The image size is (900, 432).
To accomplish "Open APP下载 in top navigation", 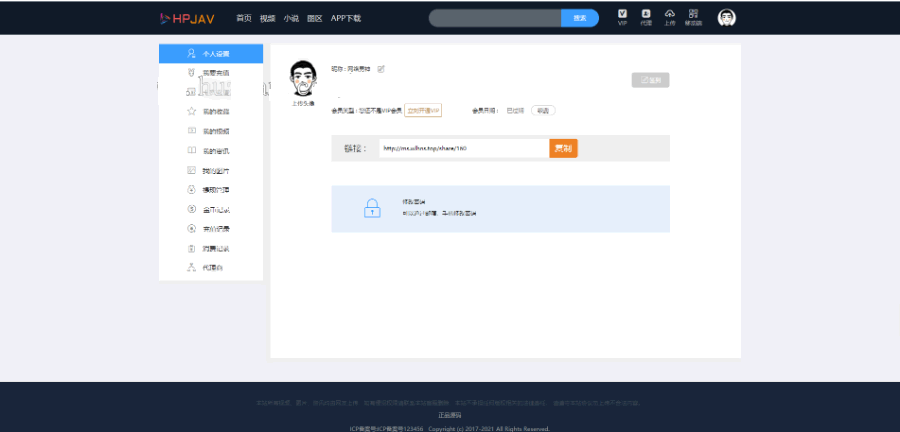I will [346, 18].
